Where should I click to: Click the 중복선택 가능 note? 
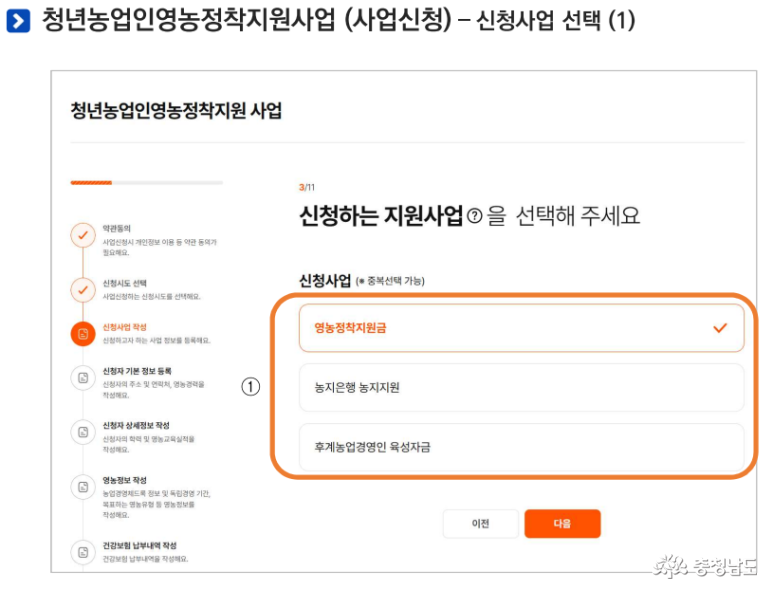point(390,281)
